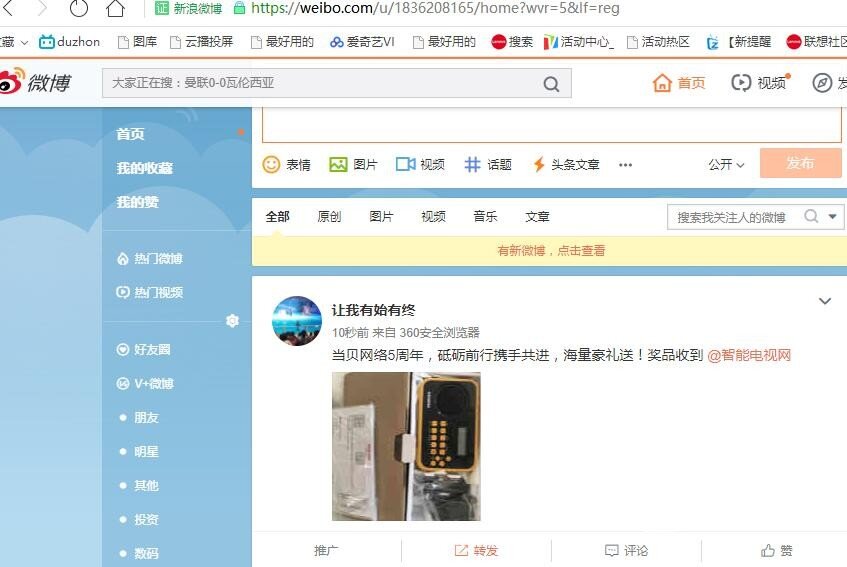
Task: Open the 新提醒 bookmark
Action: click(739, 42)
